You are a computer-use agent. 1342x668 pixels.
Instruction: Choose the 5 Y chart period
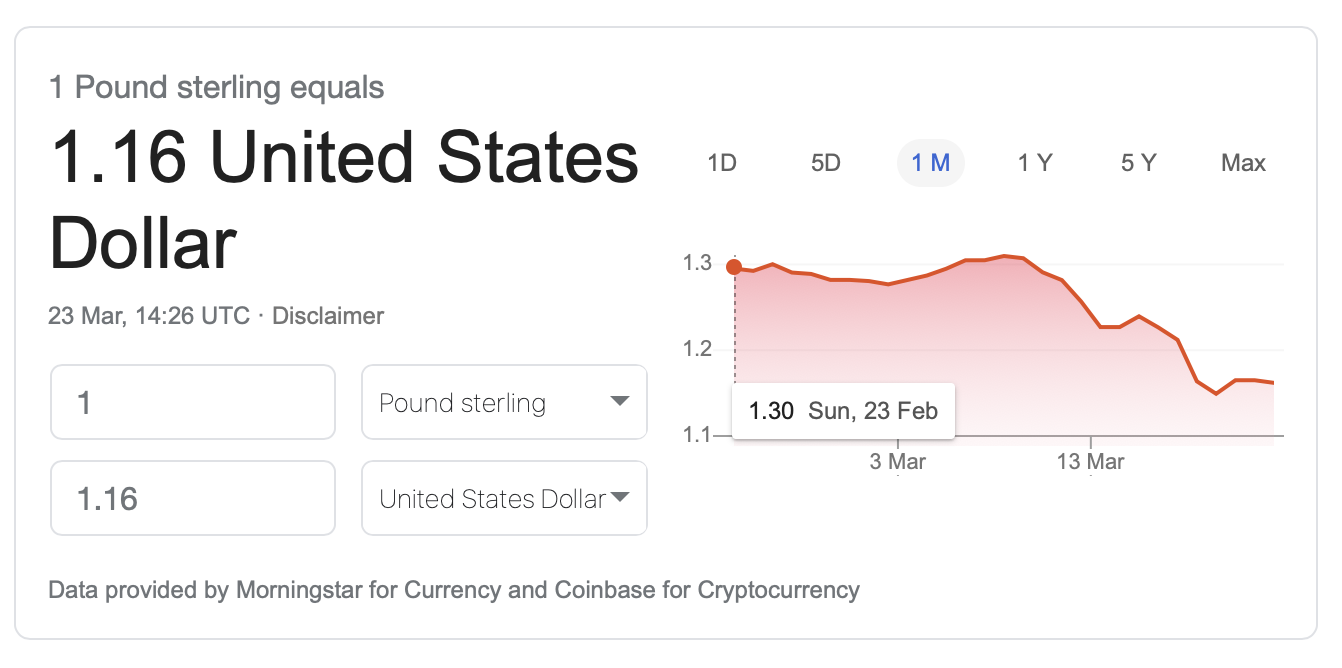1138,163
